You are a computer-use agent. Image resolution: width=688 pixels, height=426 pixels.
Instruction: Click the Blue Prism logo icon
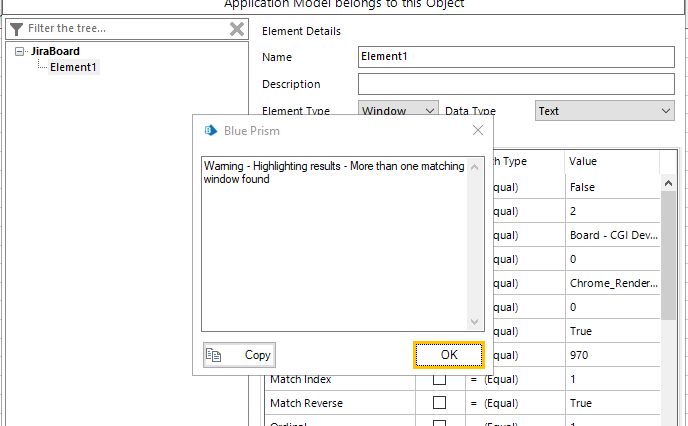(211, 130)
